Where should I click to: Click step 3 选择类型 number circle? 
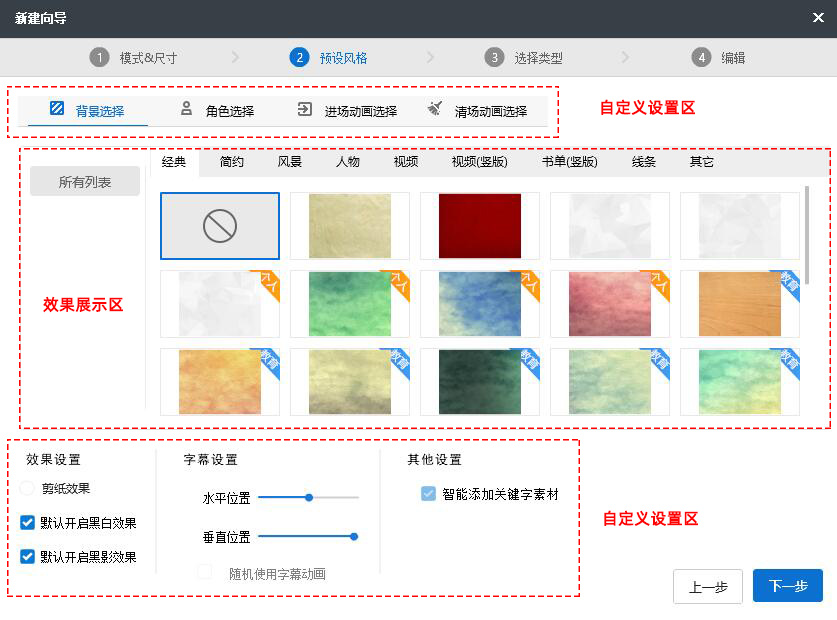[494, 57]
